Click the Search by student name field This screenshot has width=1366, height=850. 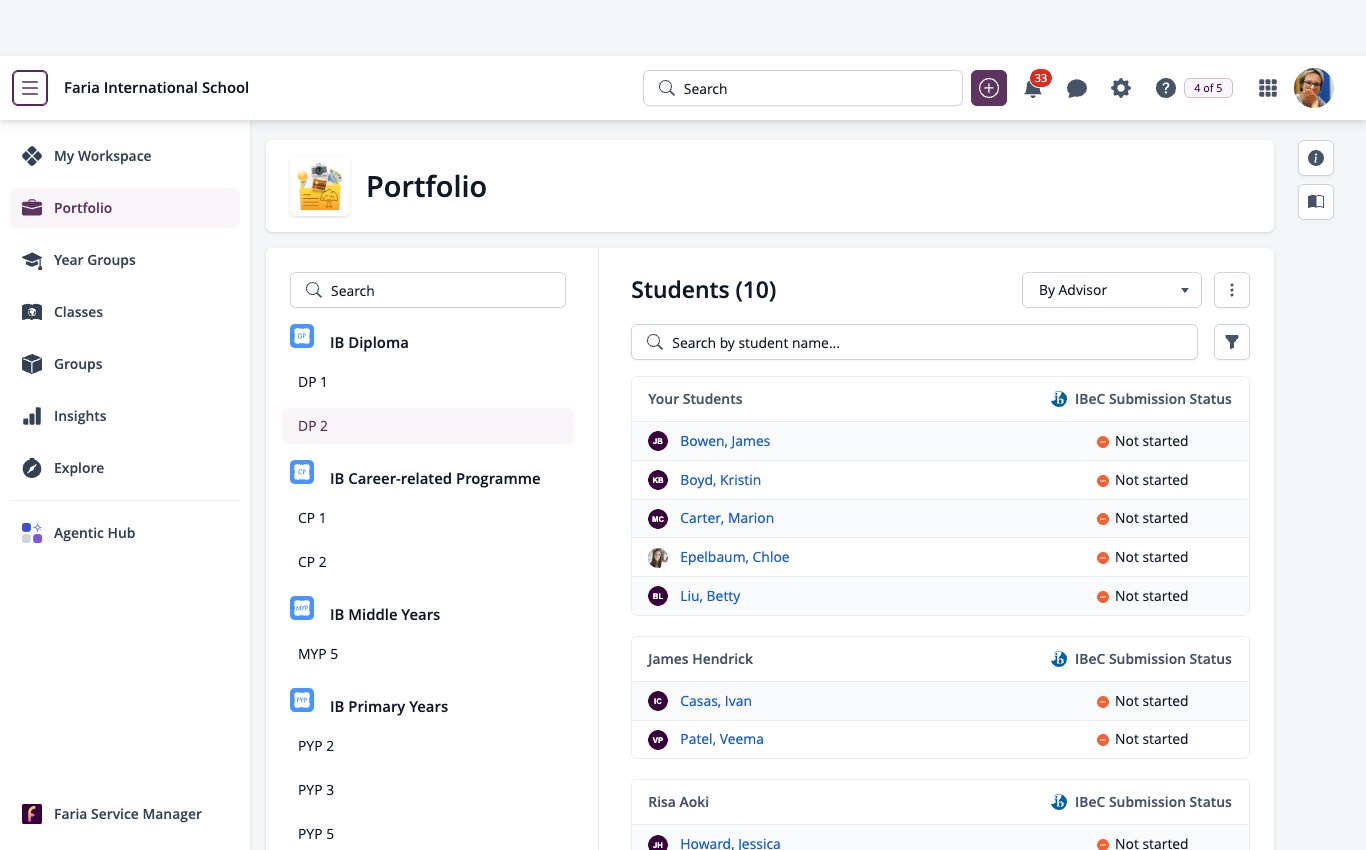point(914,342)
